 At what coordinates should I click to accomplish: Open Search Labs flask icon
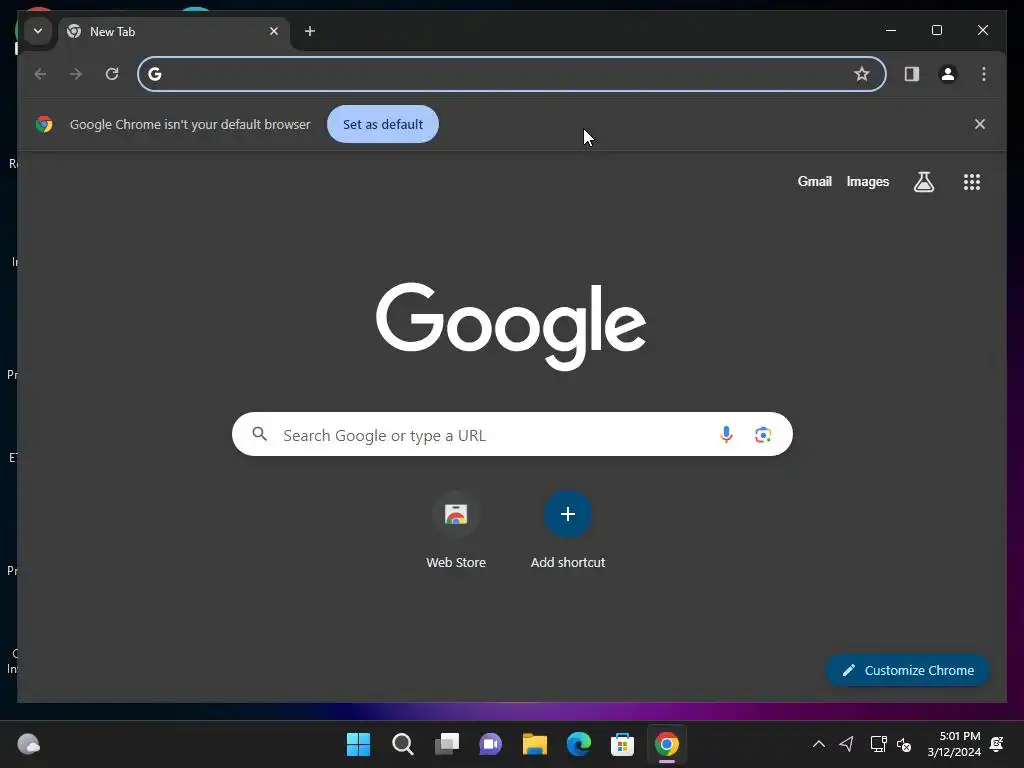tap(923, 182)
